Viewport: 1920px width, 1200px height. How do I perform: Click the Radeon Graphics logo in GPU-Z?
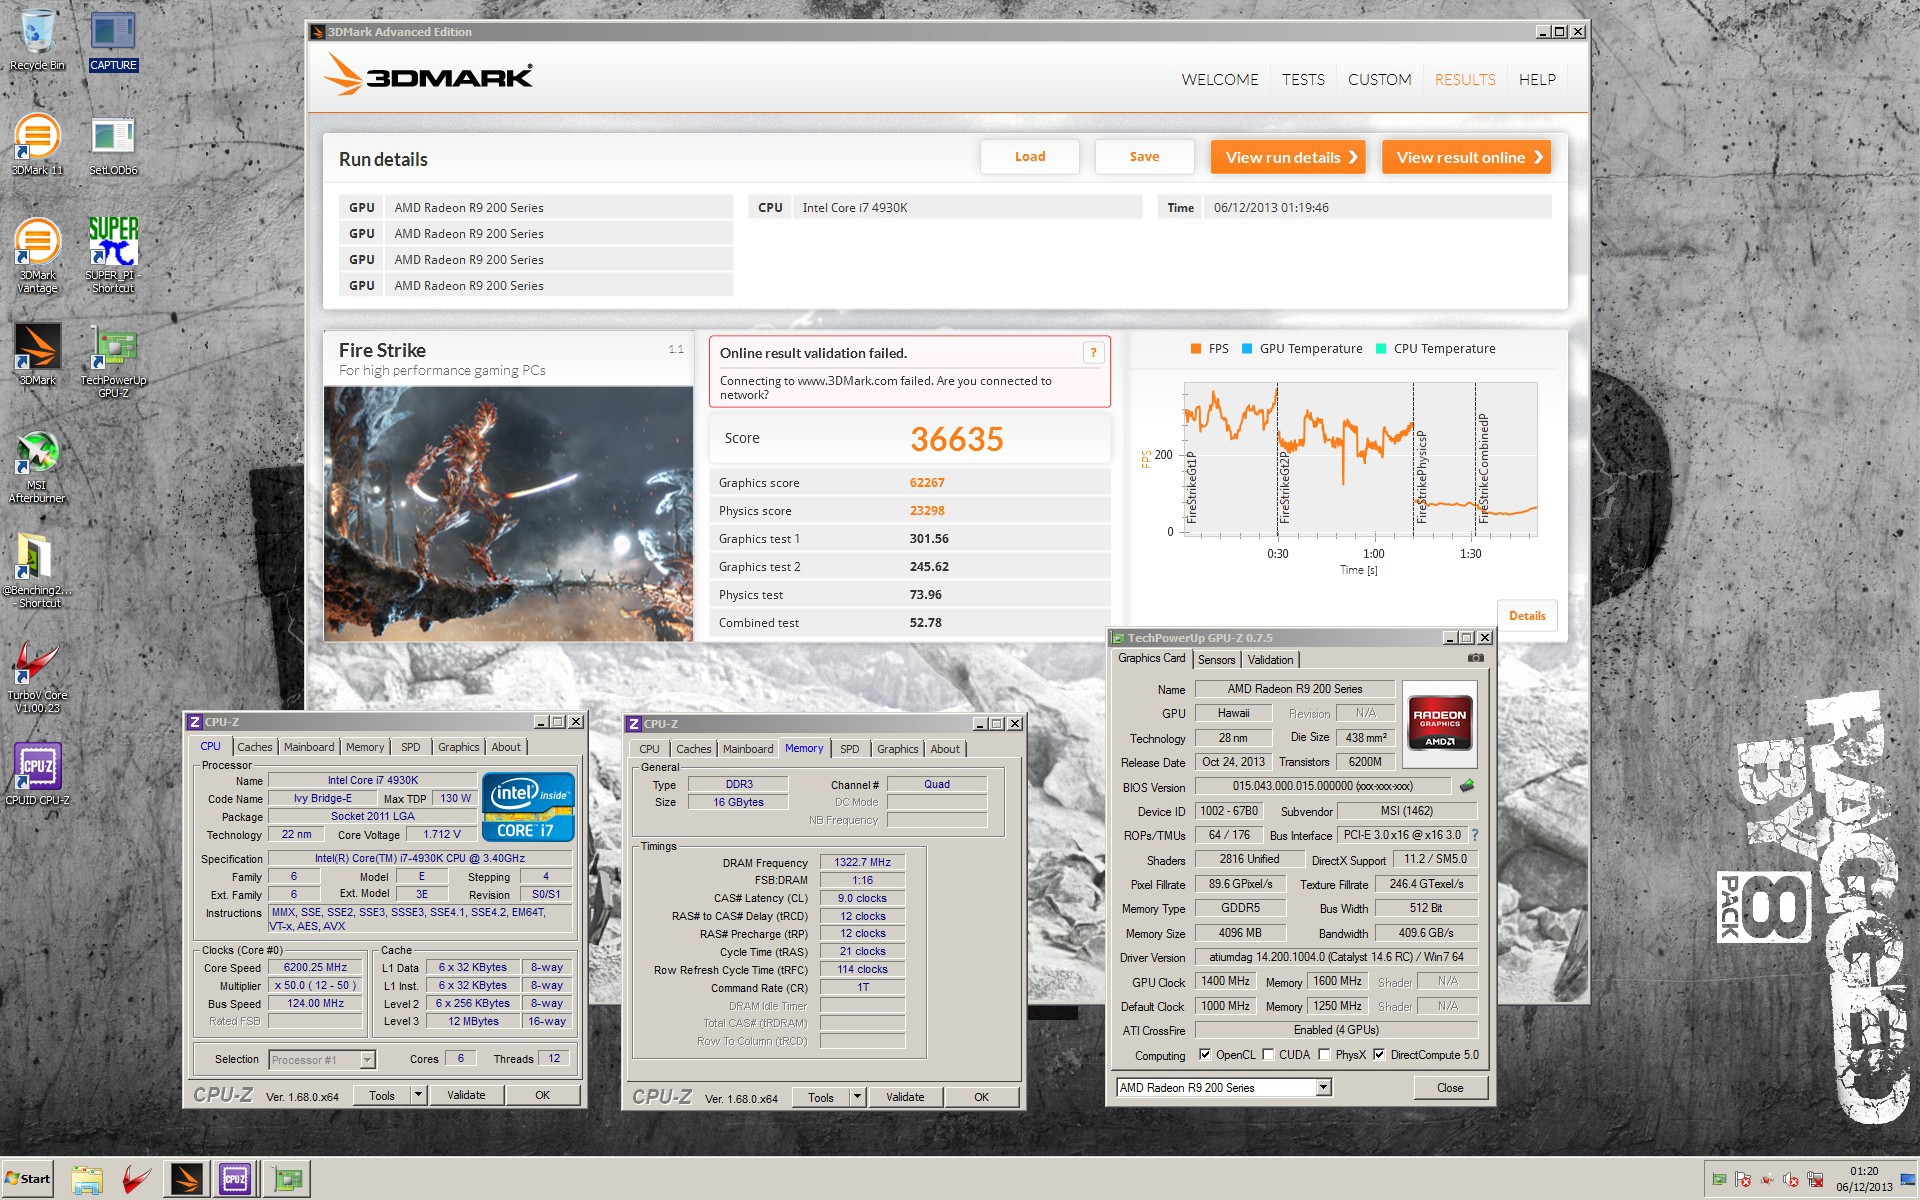pos(1439,723)
